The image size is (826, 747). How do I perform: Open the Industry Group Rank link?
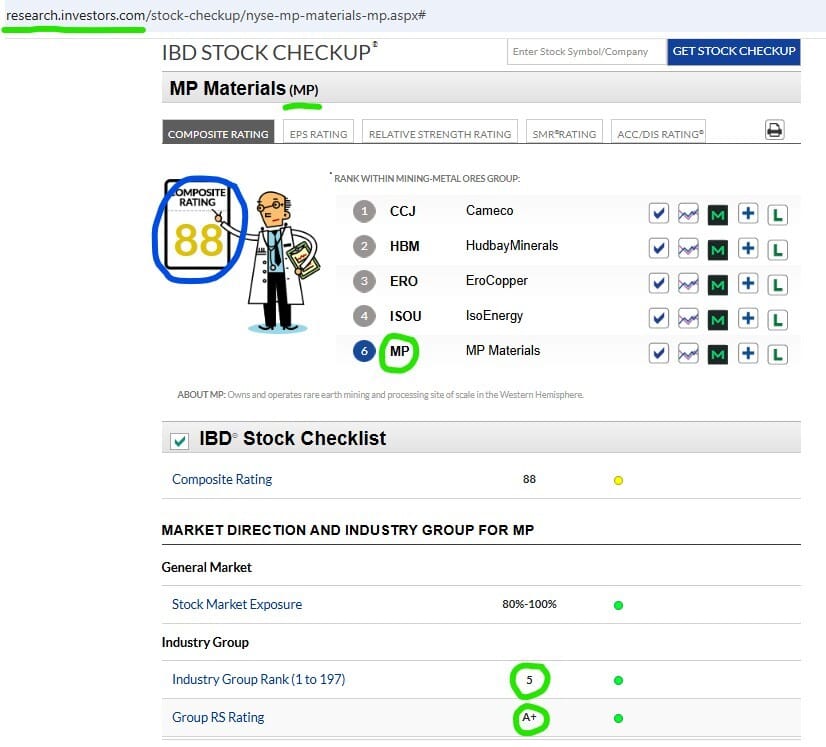click(259, 679)
